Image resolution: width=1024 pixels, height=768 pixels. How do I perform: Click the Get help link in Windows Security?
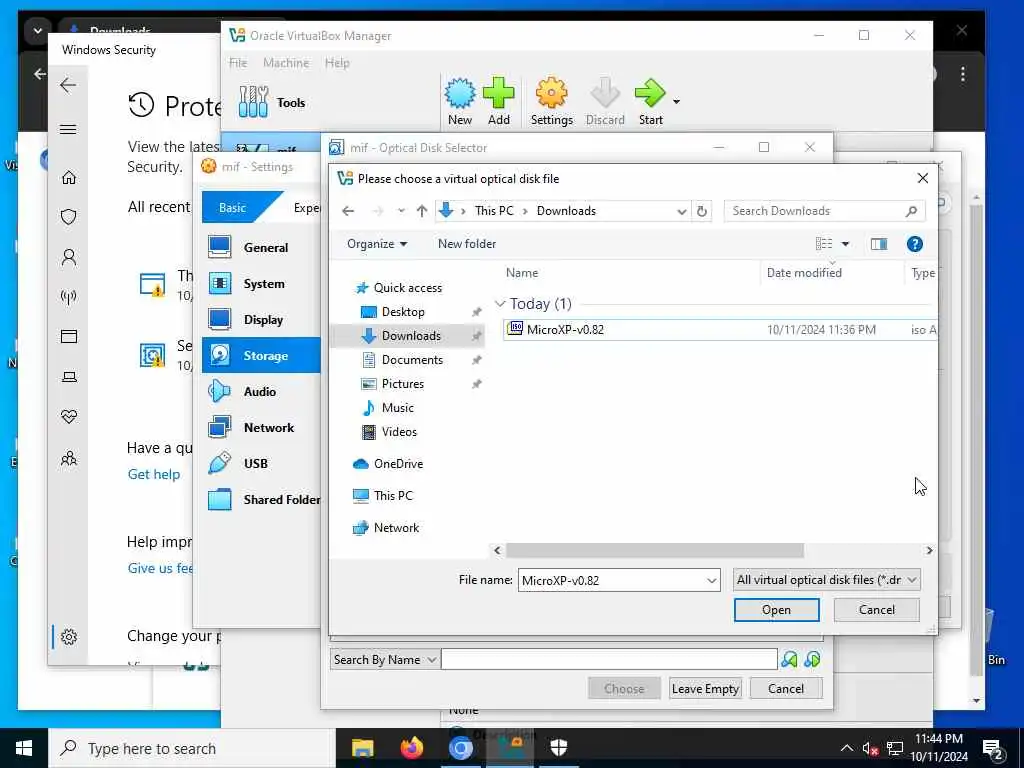153,474
